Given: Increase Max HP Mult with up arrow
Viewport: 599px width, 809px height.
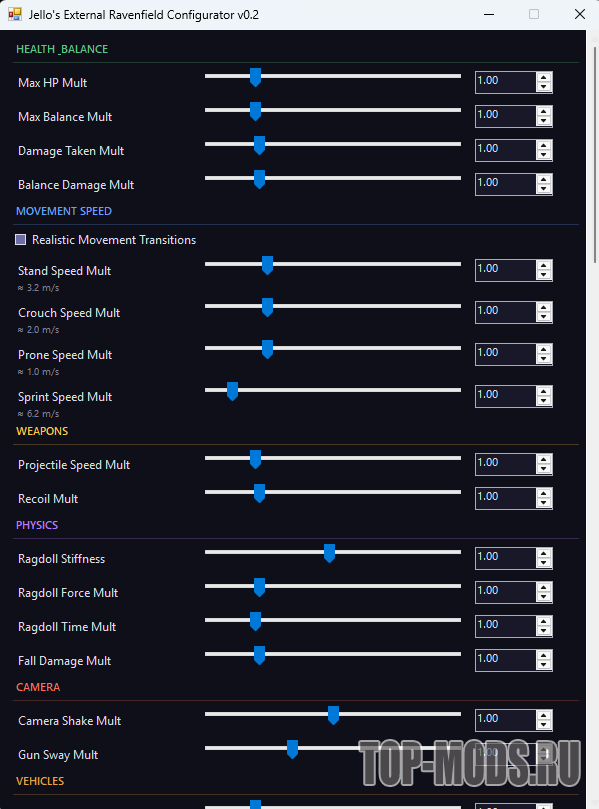Looking at the screenshot, I should tap(544, 77).
